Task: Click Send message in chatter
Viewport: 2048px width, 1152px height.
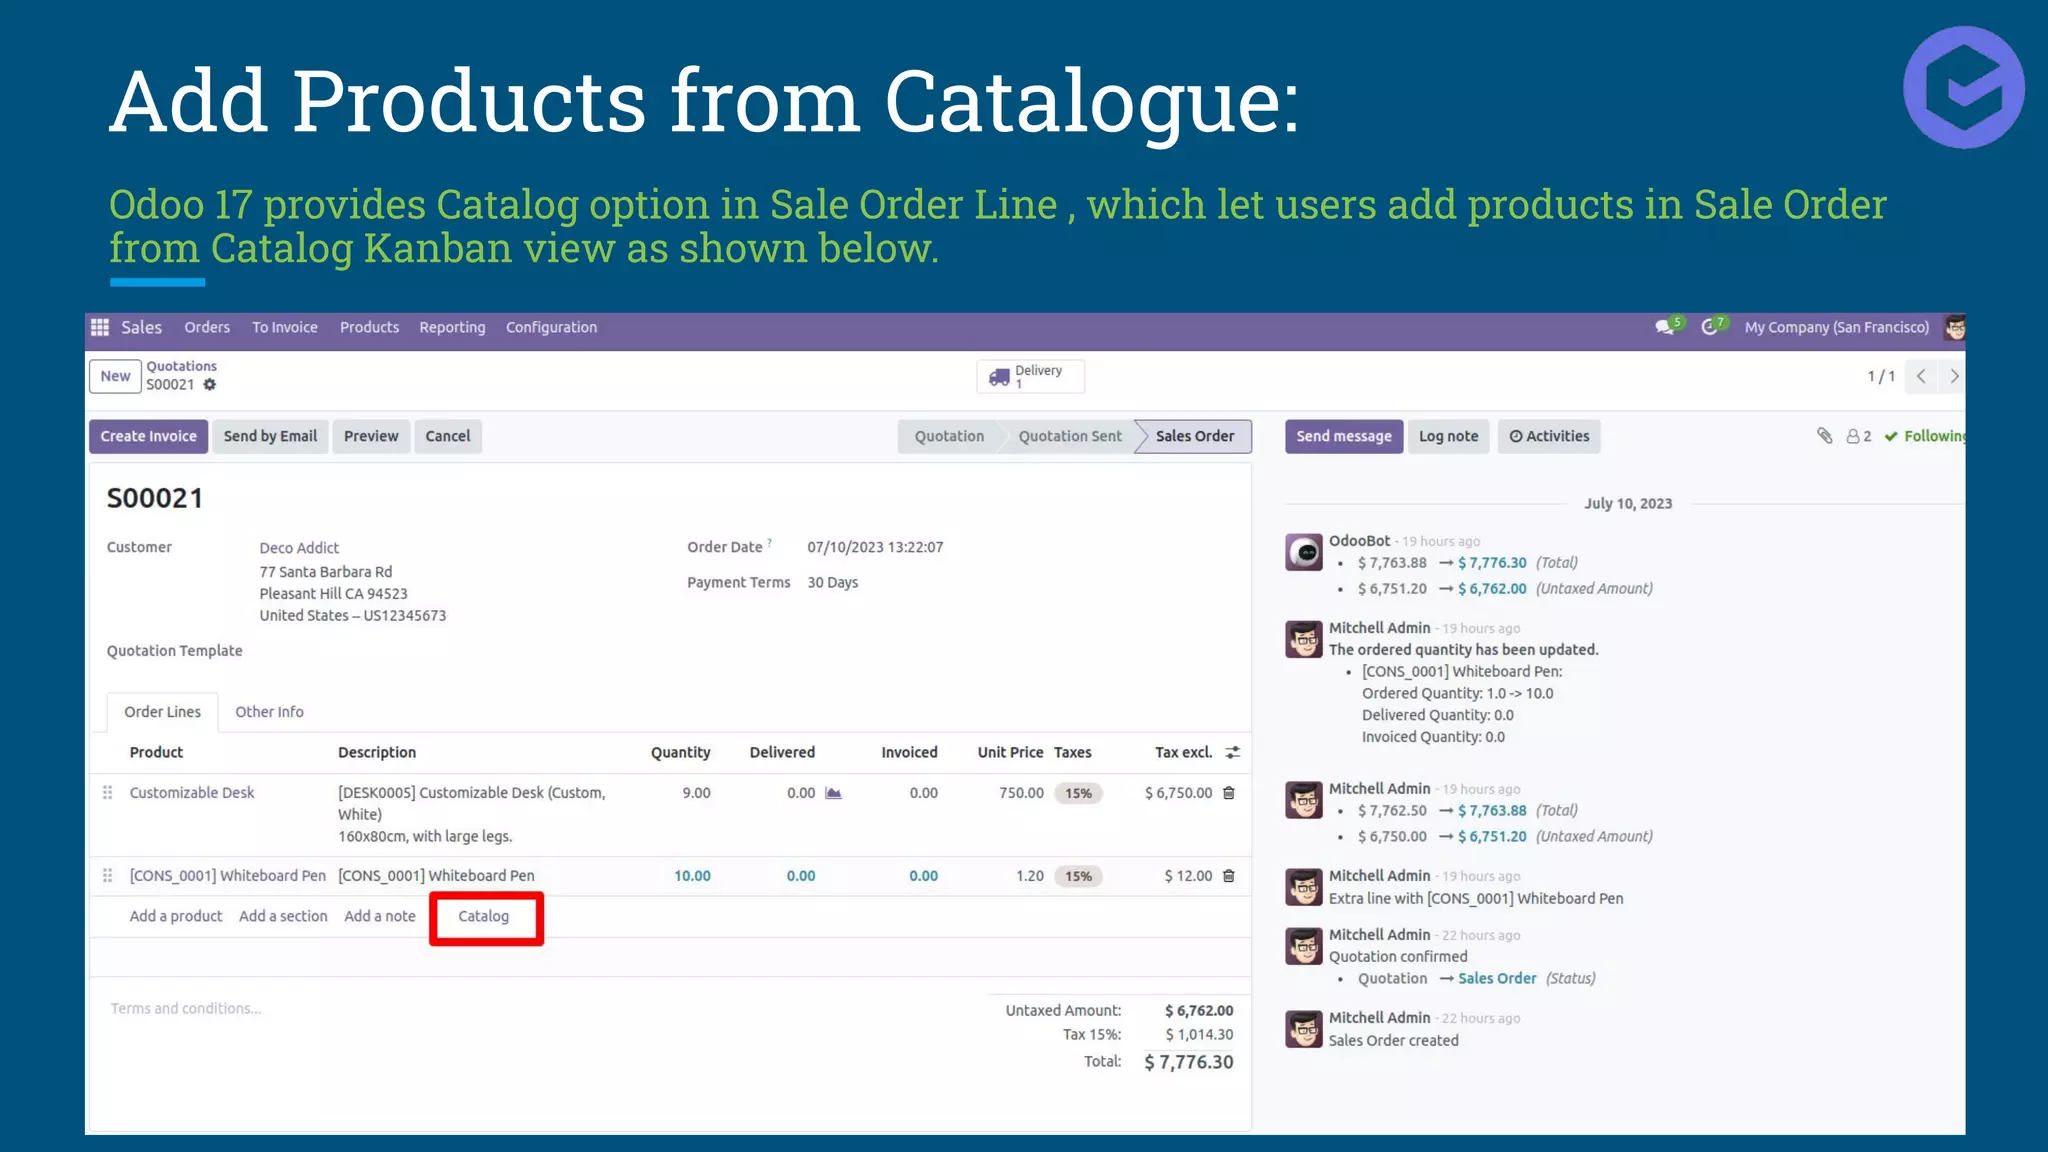Action: 1344,436
